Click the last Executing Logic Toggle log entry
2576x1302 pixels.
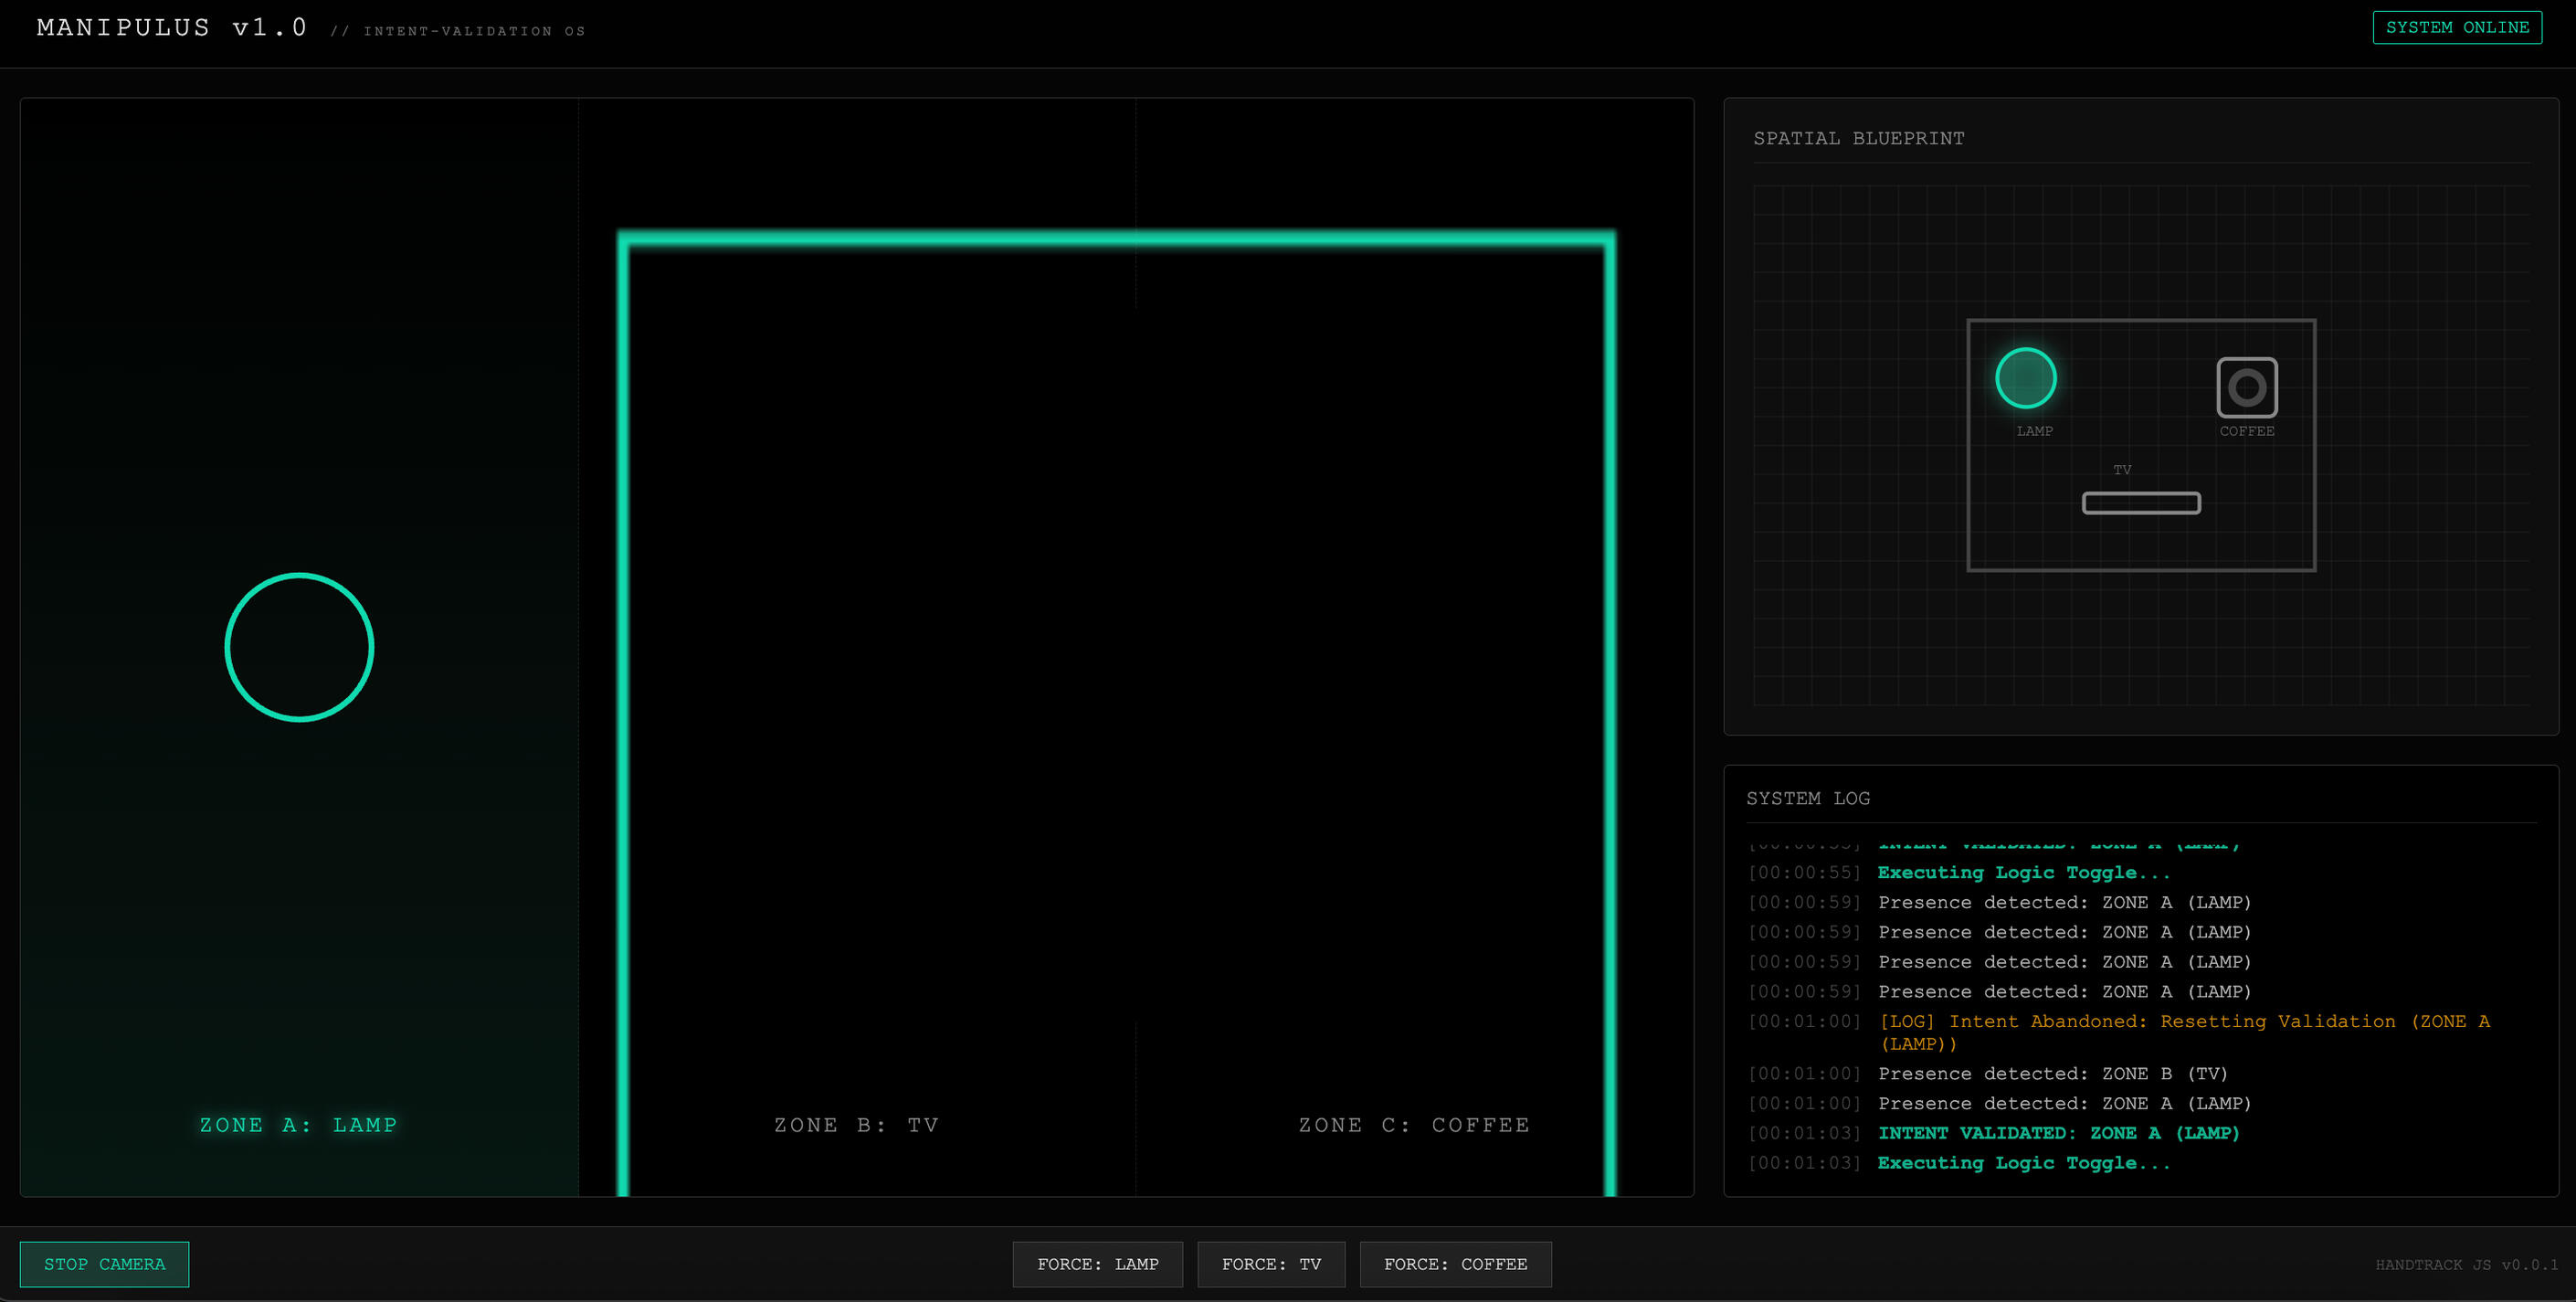(2023, 1163)
